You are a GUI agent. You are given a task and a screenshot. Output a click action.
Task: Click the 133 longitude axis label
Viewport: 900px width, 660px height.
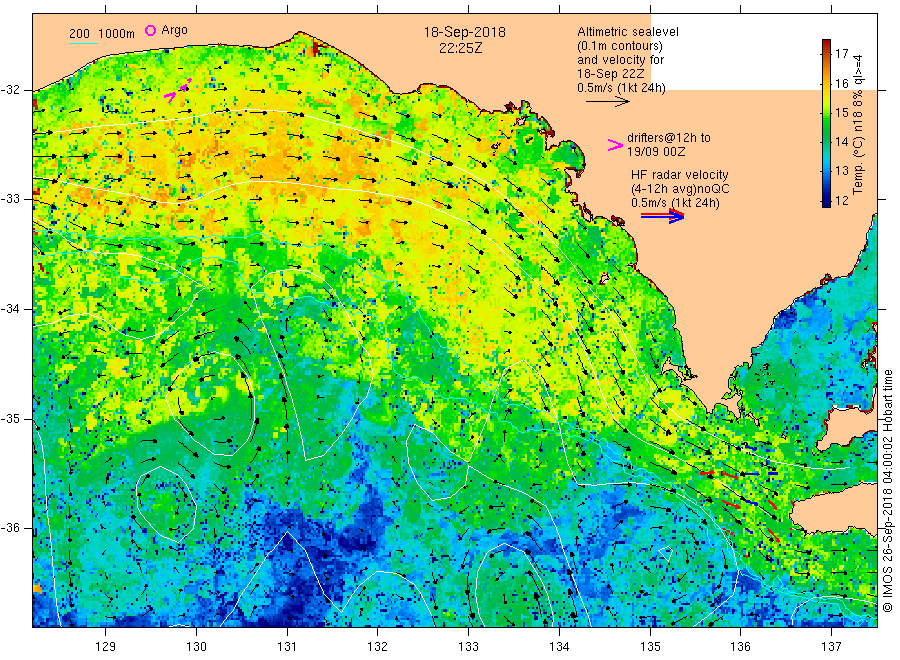tap(468, 647)
